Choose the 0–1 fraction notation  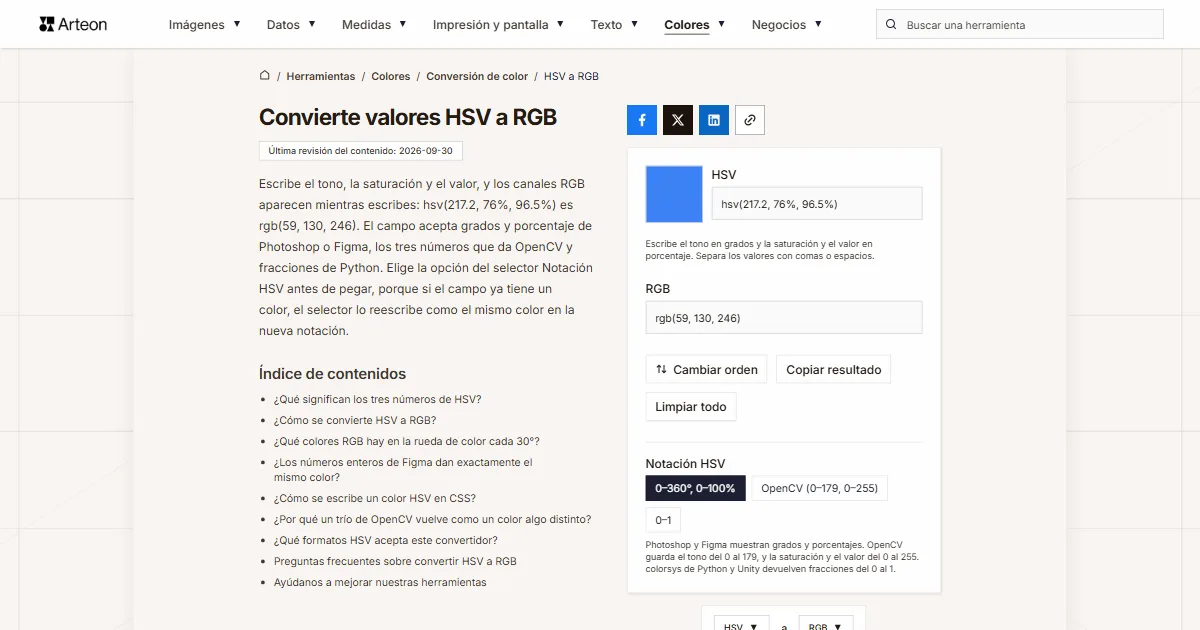pos(663,520)
